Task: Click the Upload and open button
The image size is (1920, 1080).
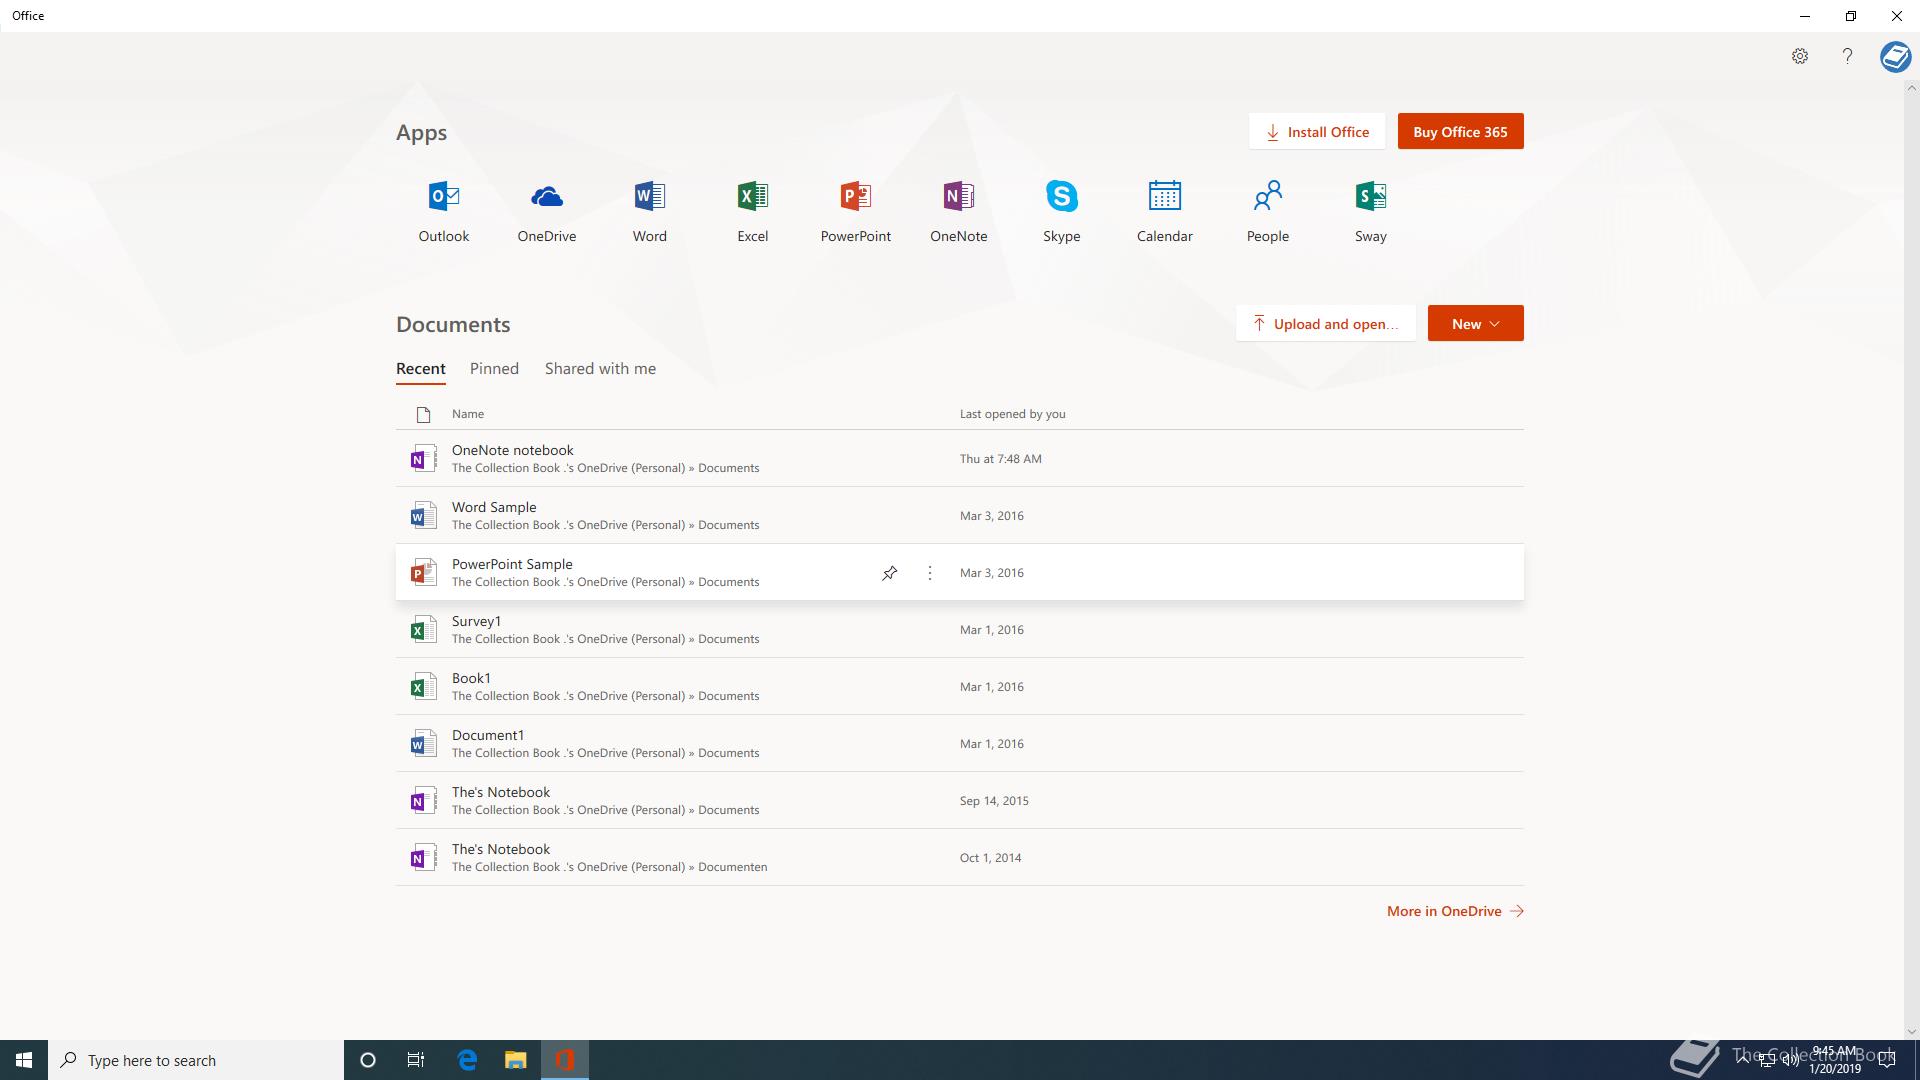Action: tap(1326, 323)
